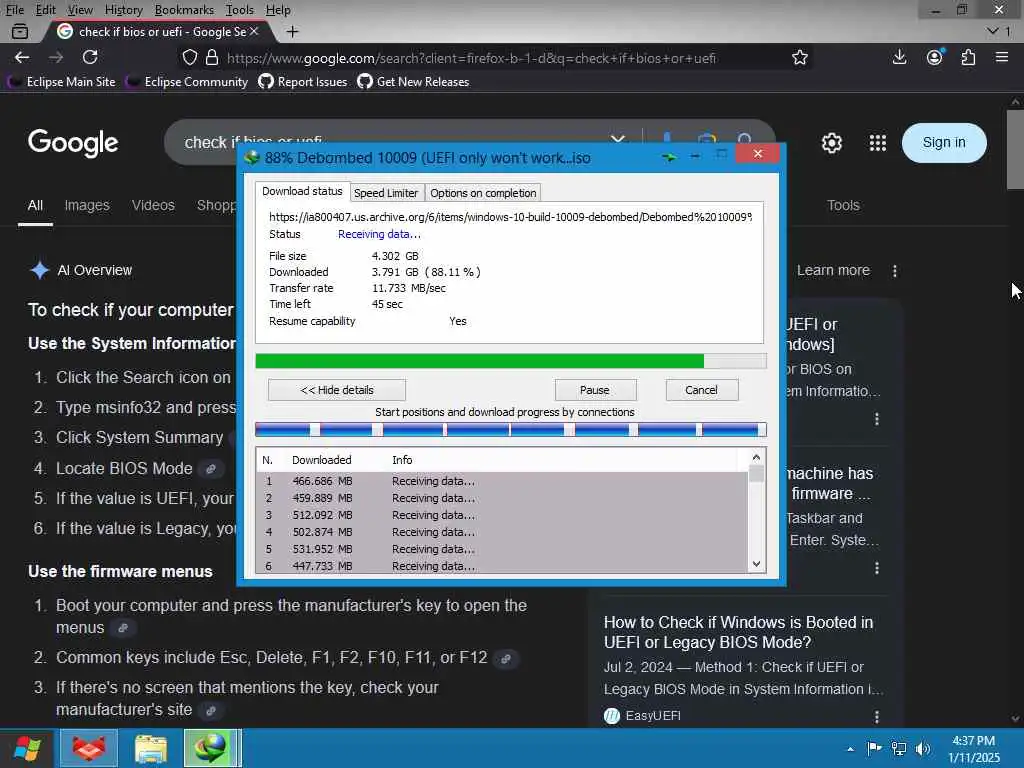Open the History menu

point(123,10)
